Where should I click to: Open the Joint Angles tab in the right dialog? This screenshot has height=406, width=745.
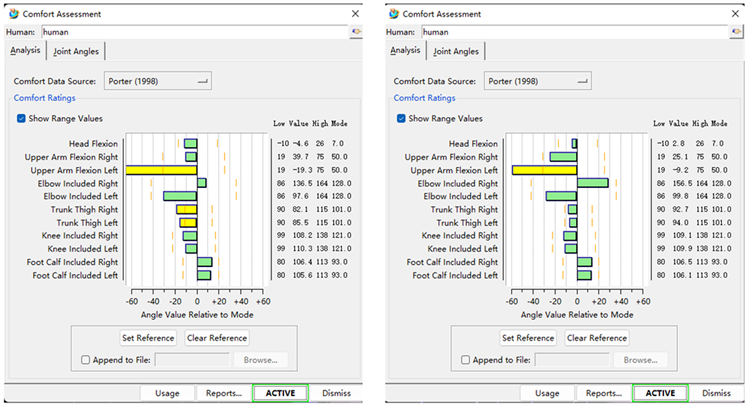456,51
